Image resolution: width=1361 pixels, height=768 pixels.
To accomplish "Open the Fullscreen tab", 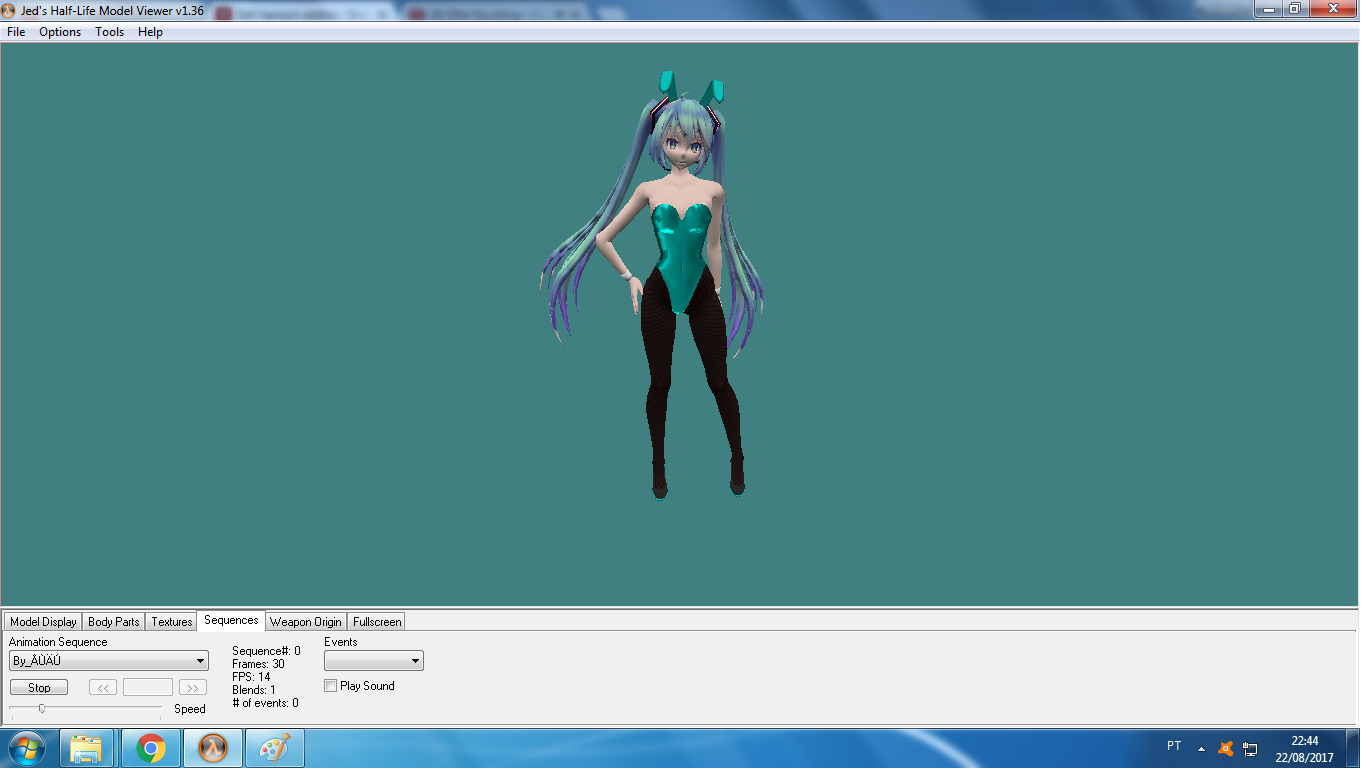I will tap(377, 622).
